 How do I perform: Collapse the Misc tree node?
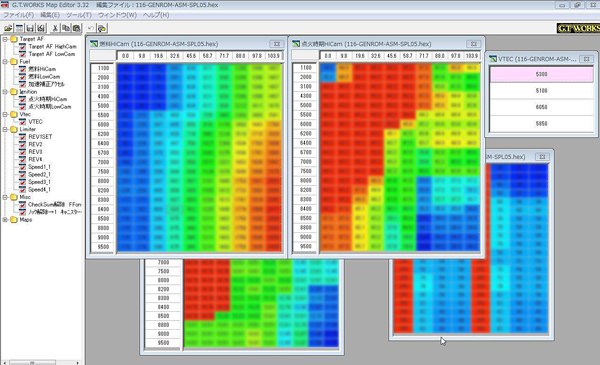5,197
